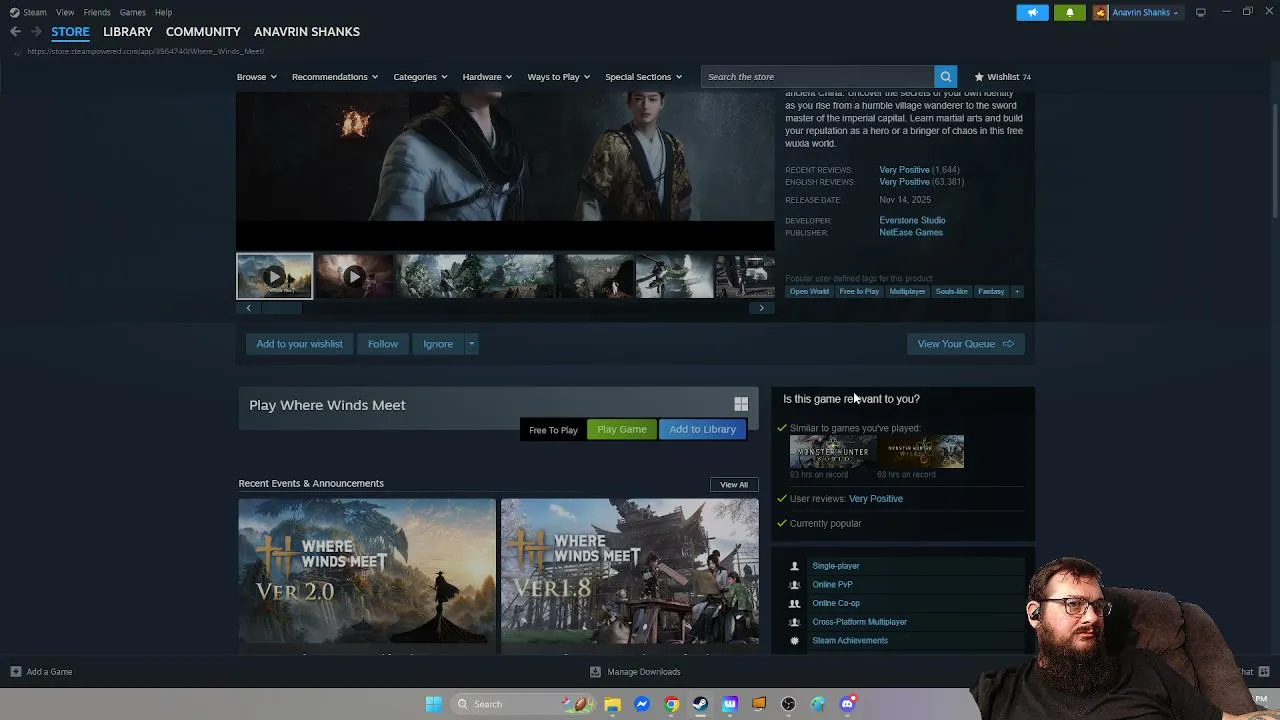Follow the game with the Follow button
The image size is (1280, 720).
coord(383,344)
